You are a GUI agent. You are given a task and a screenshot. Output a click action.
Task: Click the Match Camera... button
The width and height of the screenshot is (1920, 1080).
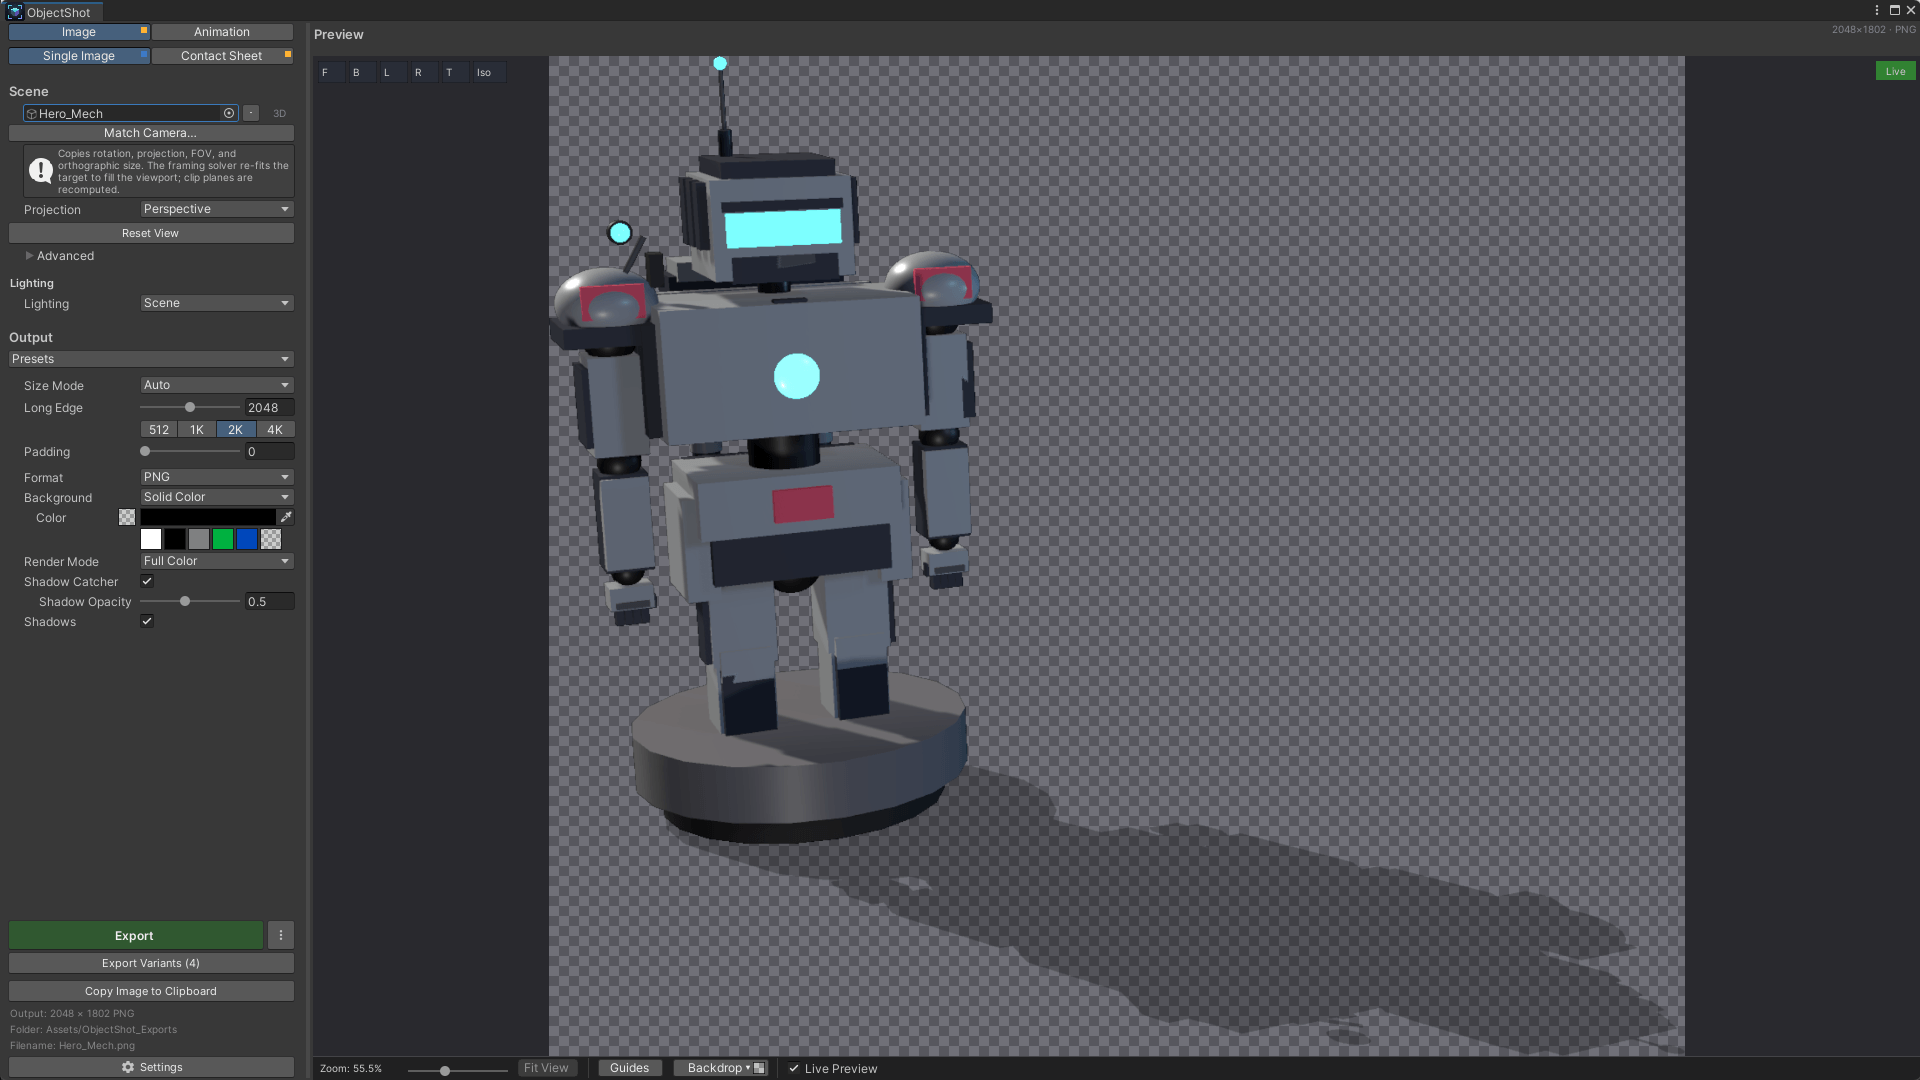[151, 133]
